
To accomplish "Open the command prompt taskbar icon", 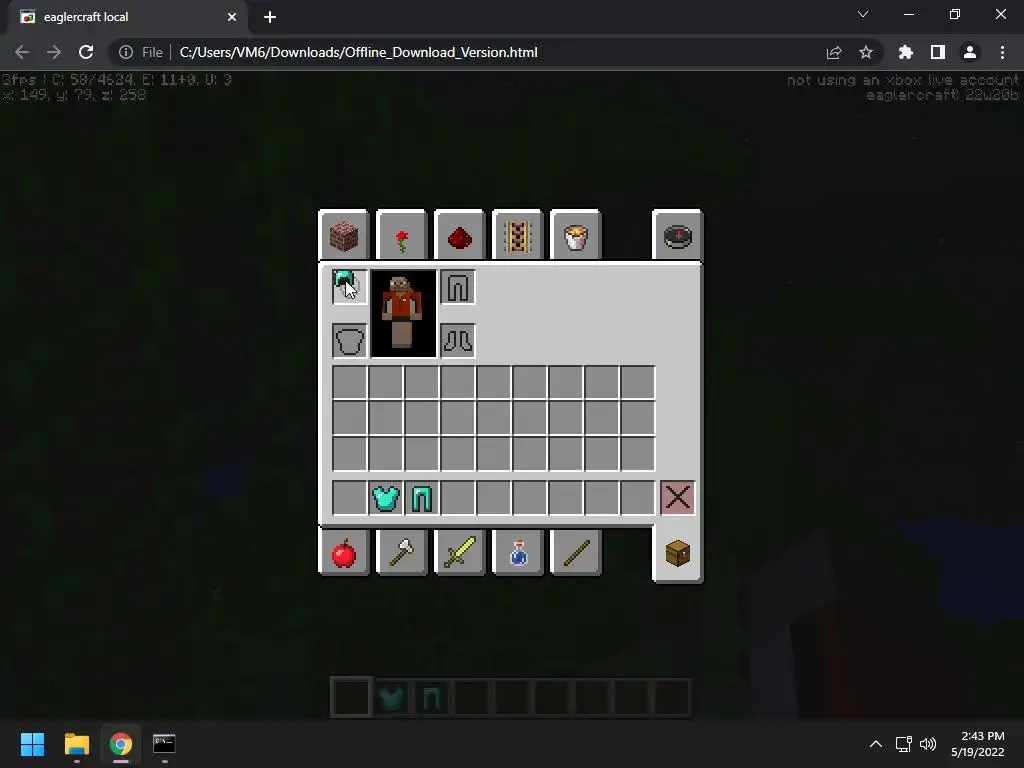I will pos(164,744).
